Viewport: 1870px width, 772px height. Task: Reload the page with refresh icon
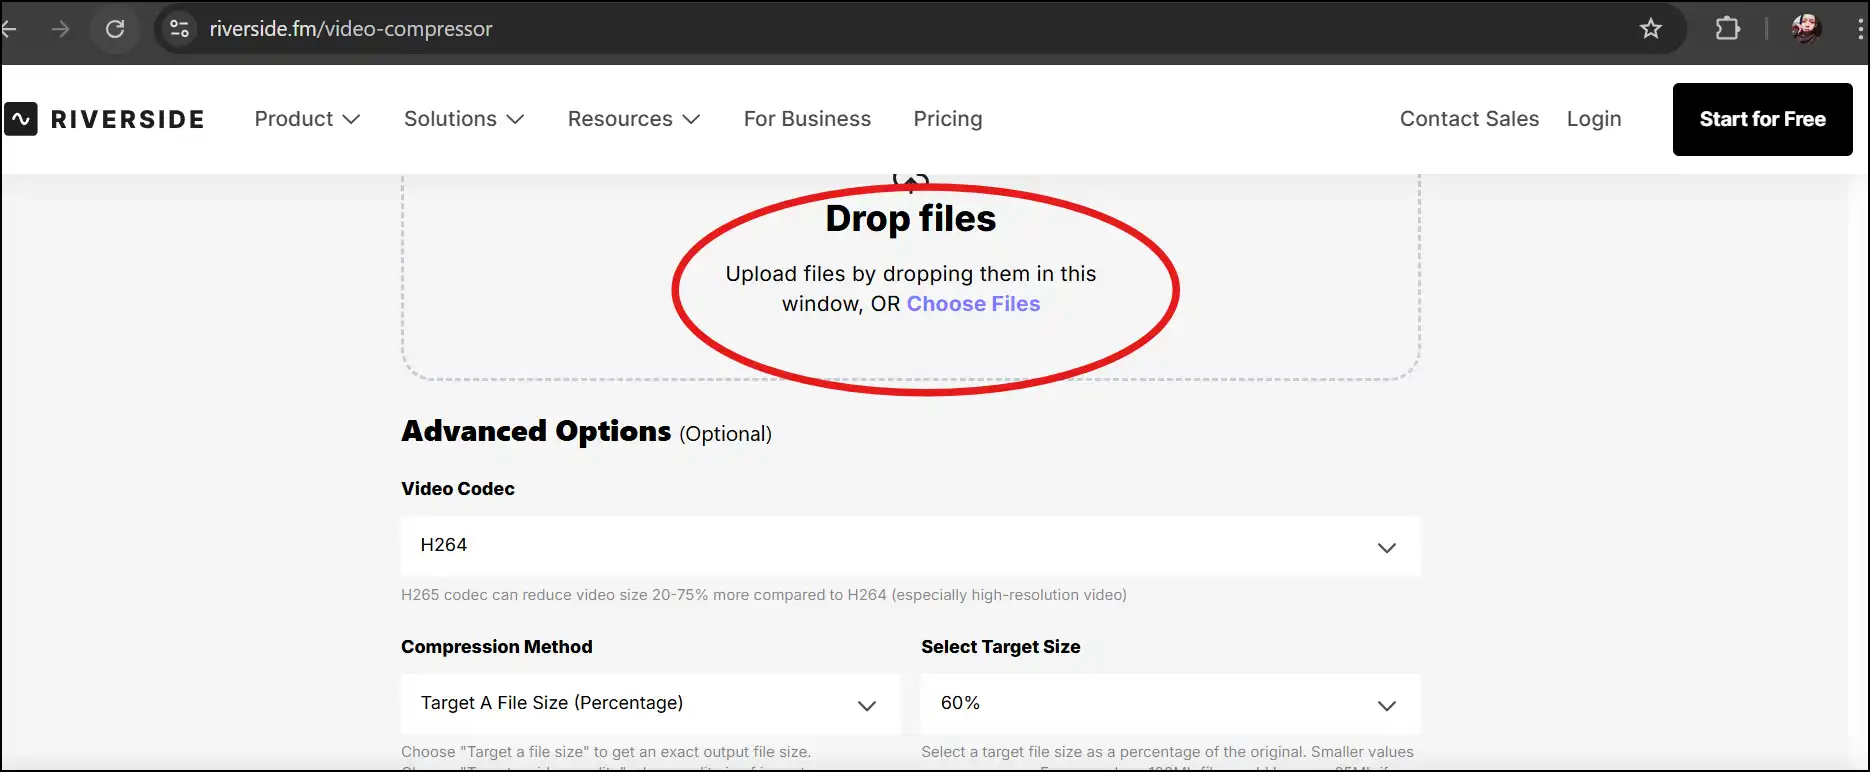tap(115, 29)
